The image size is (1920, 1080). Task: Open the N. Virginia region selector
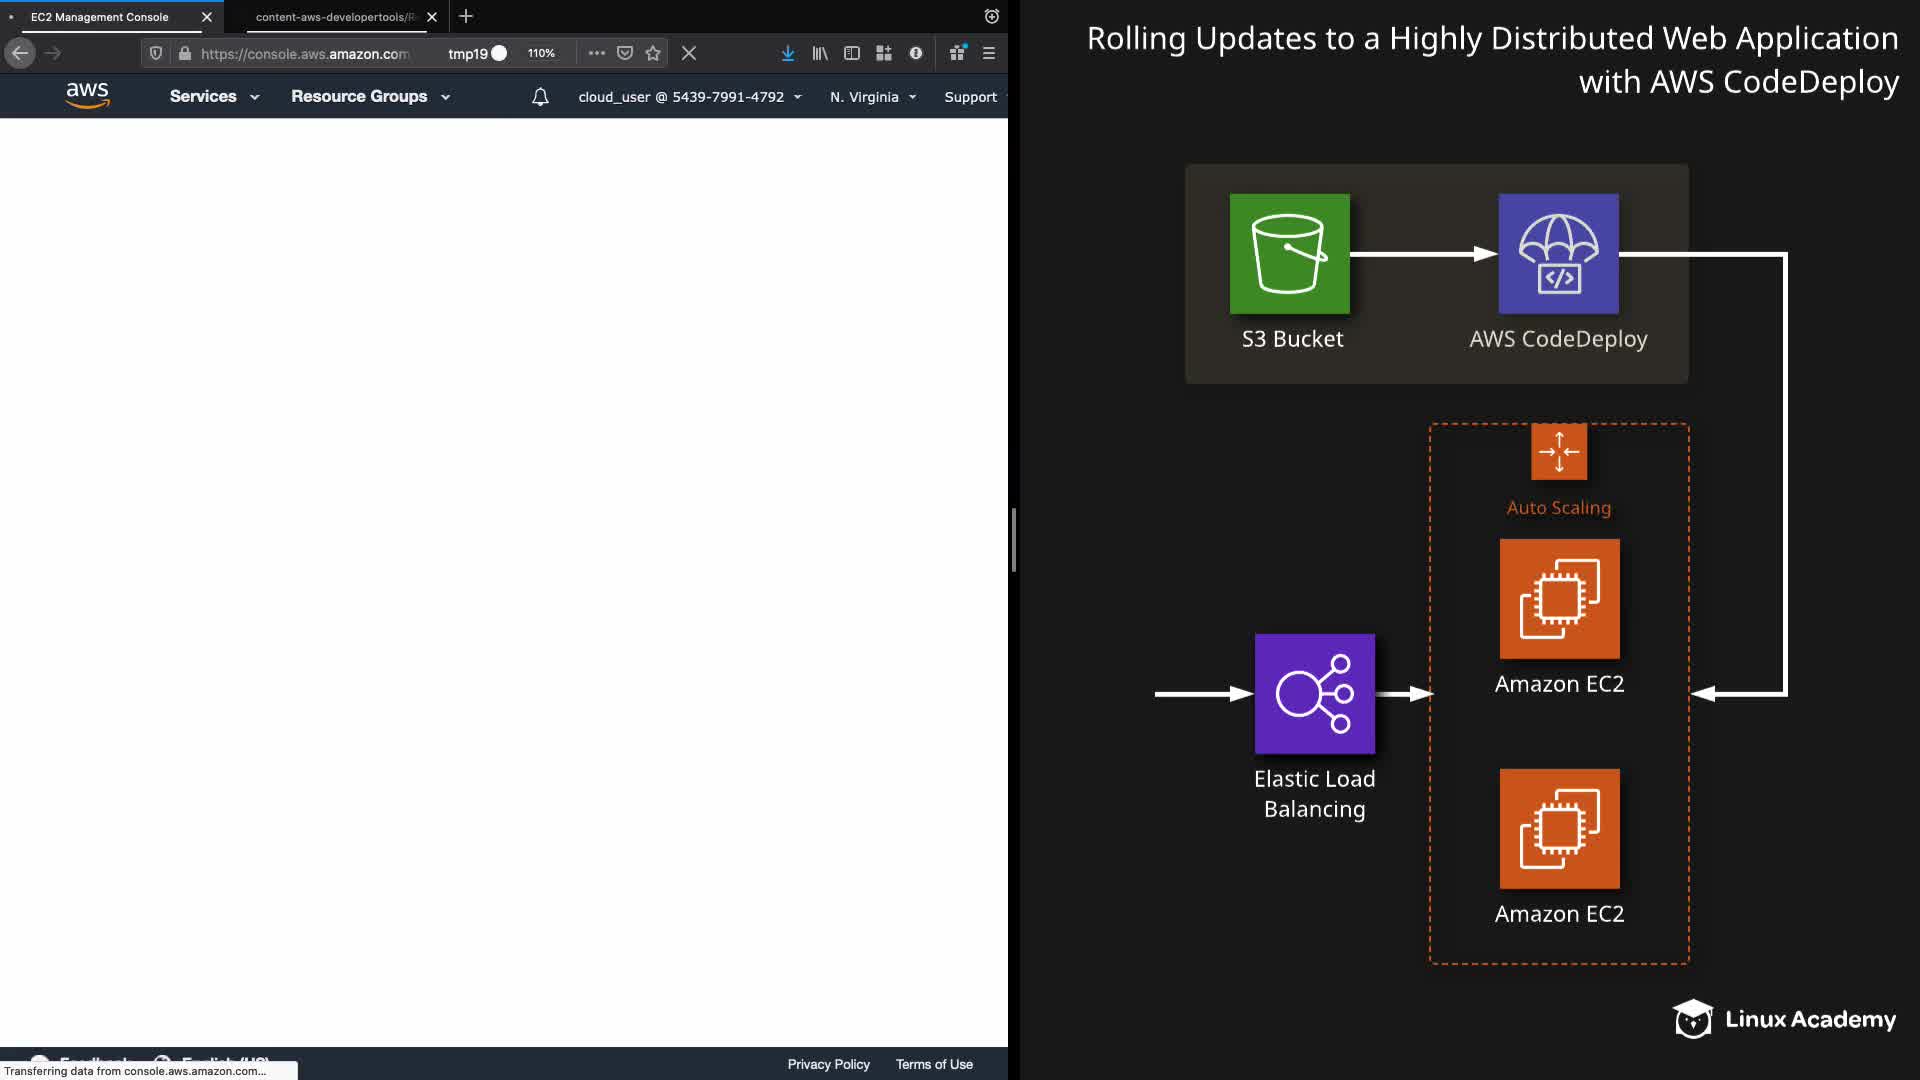coord(873,97)
